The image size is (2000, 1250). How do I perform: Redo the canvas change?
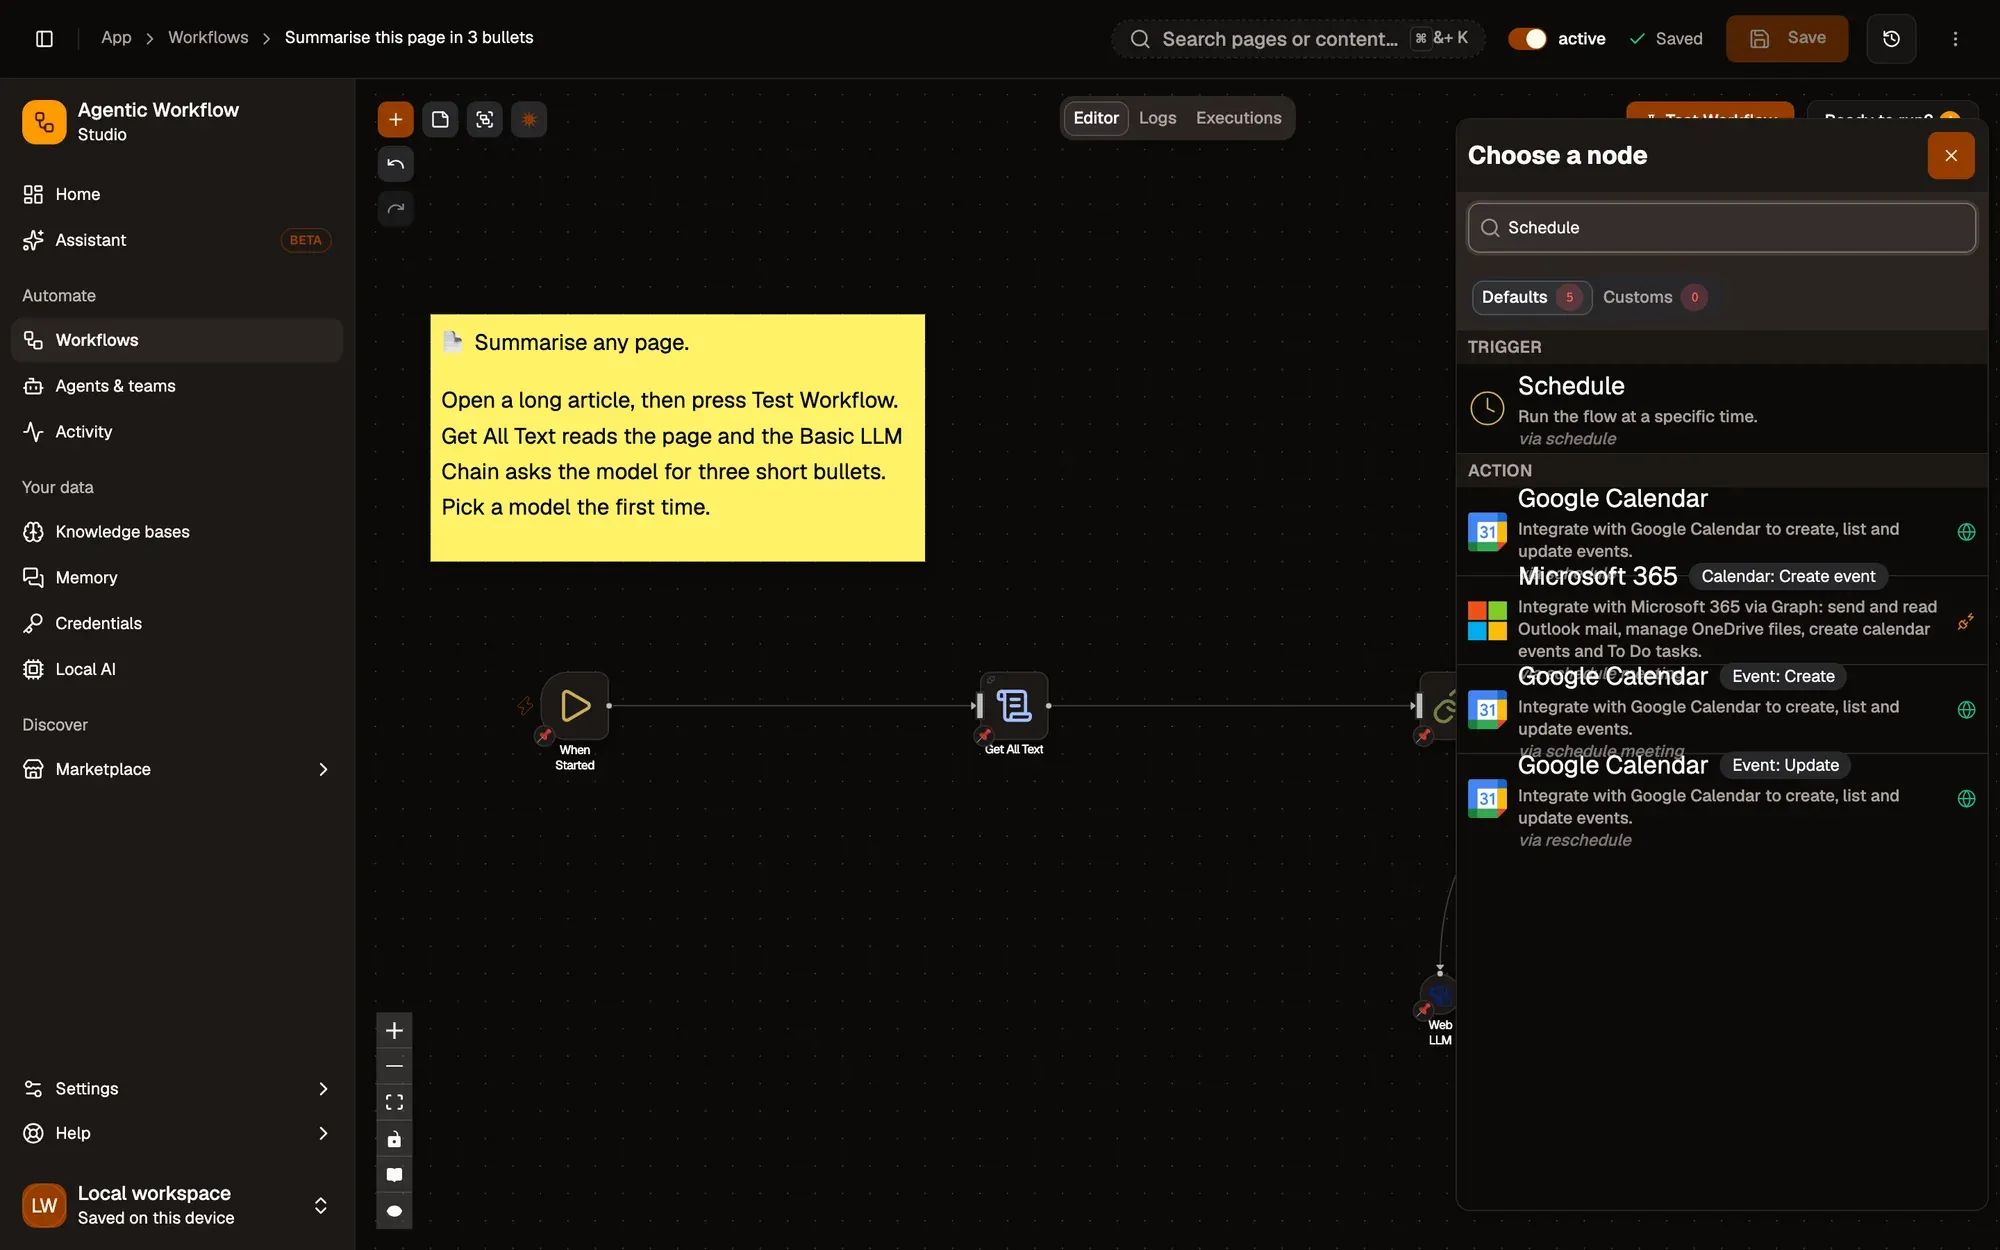[x=395, y=208]
